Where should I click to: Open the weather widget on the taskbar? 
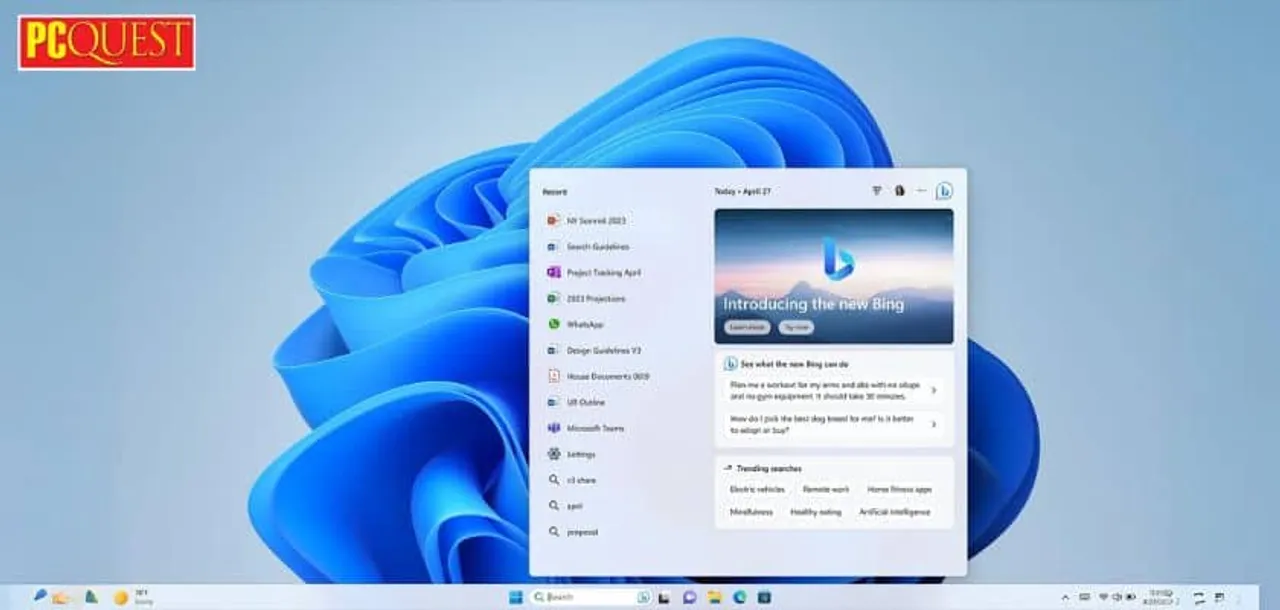[x=134, y=598]
